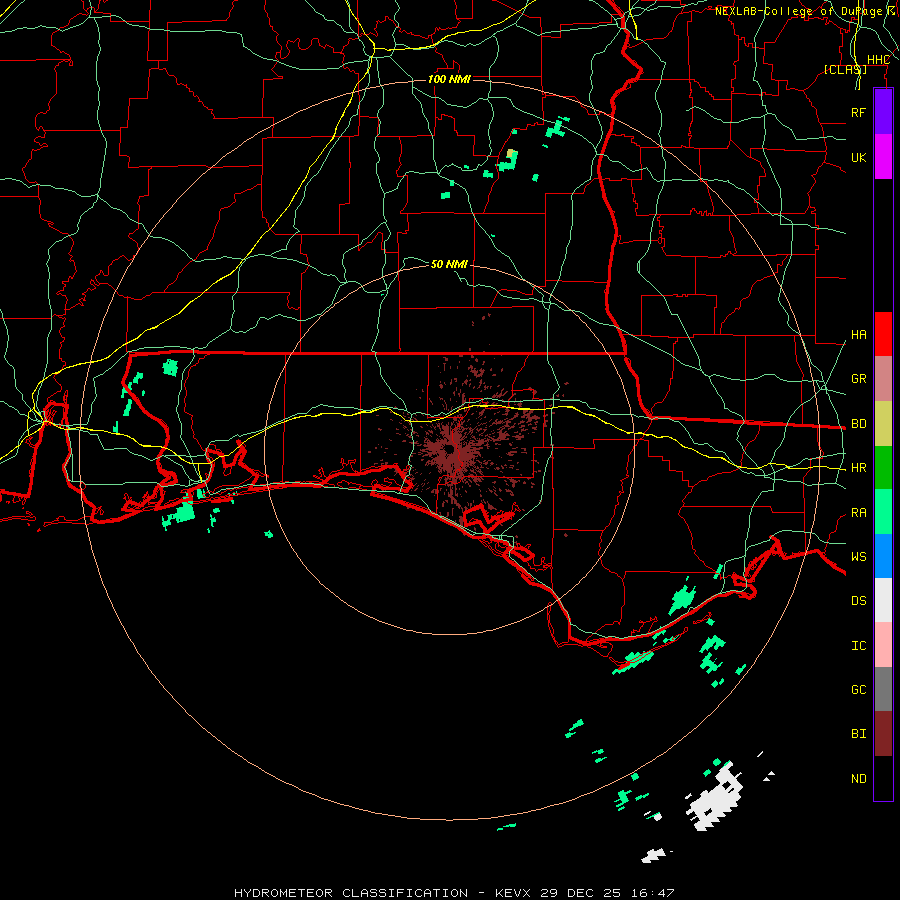Click the large white dry snow echo

[715, 798]
